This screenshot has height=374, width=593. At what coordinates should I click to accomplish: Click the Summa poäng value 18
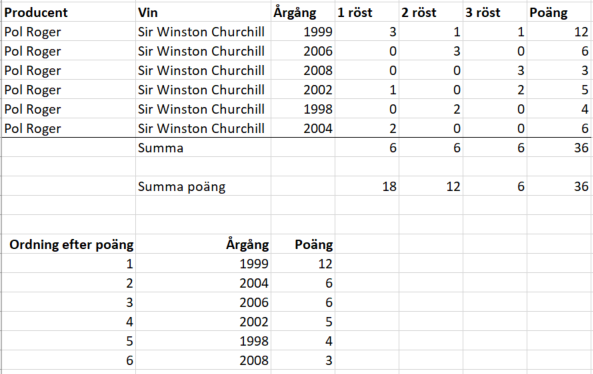[x=366, y=186]
